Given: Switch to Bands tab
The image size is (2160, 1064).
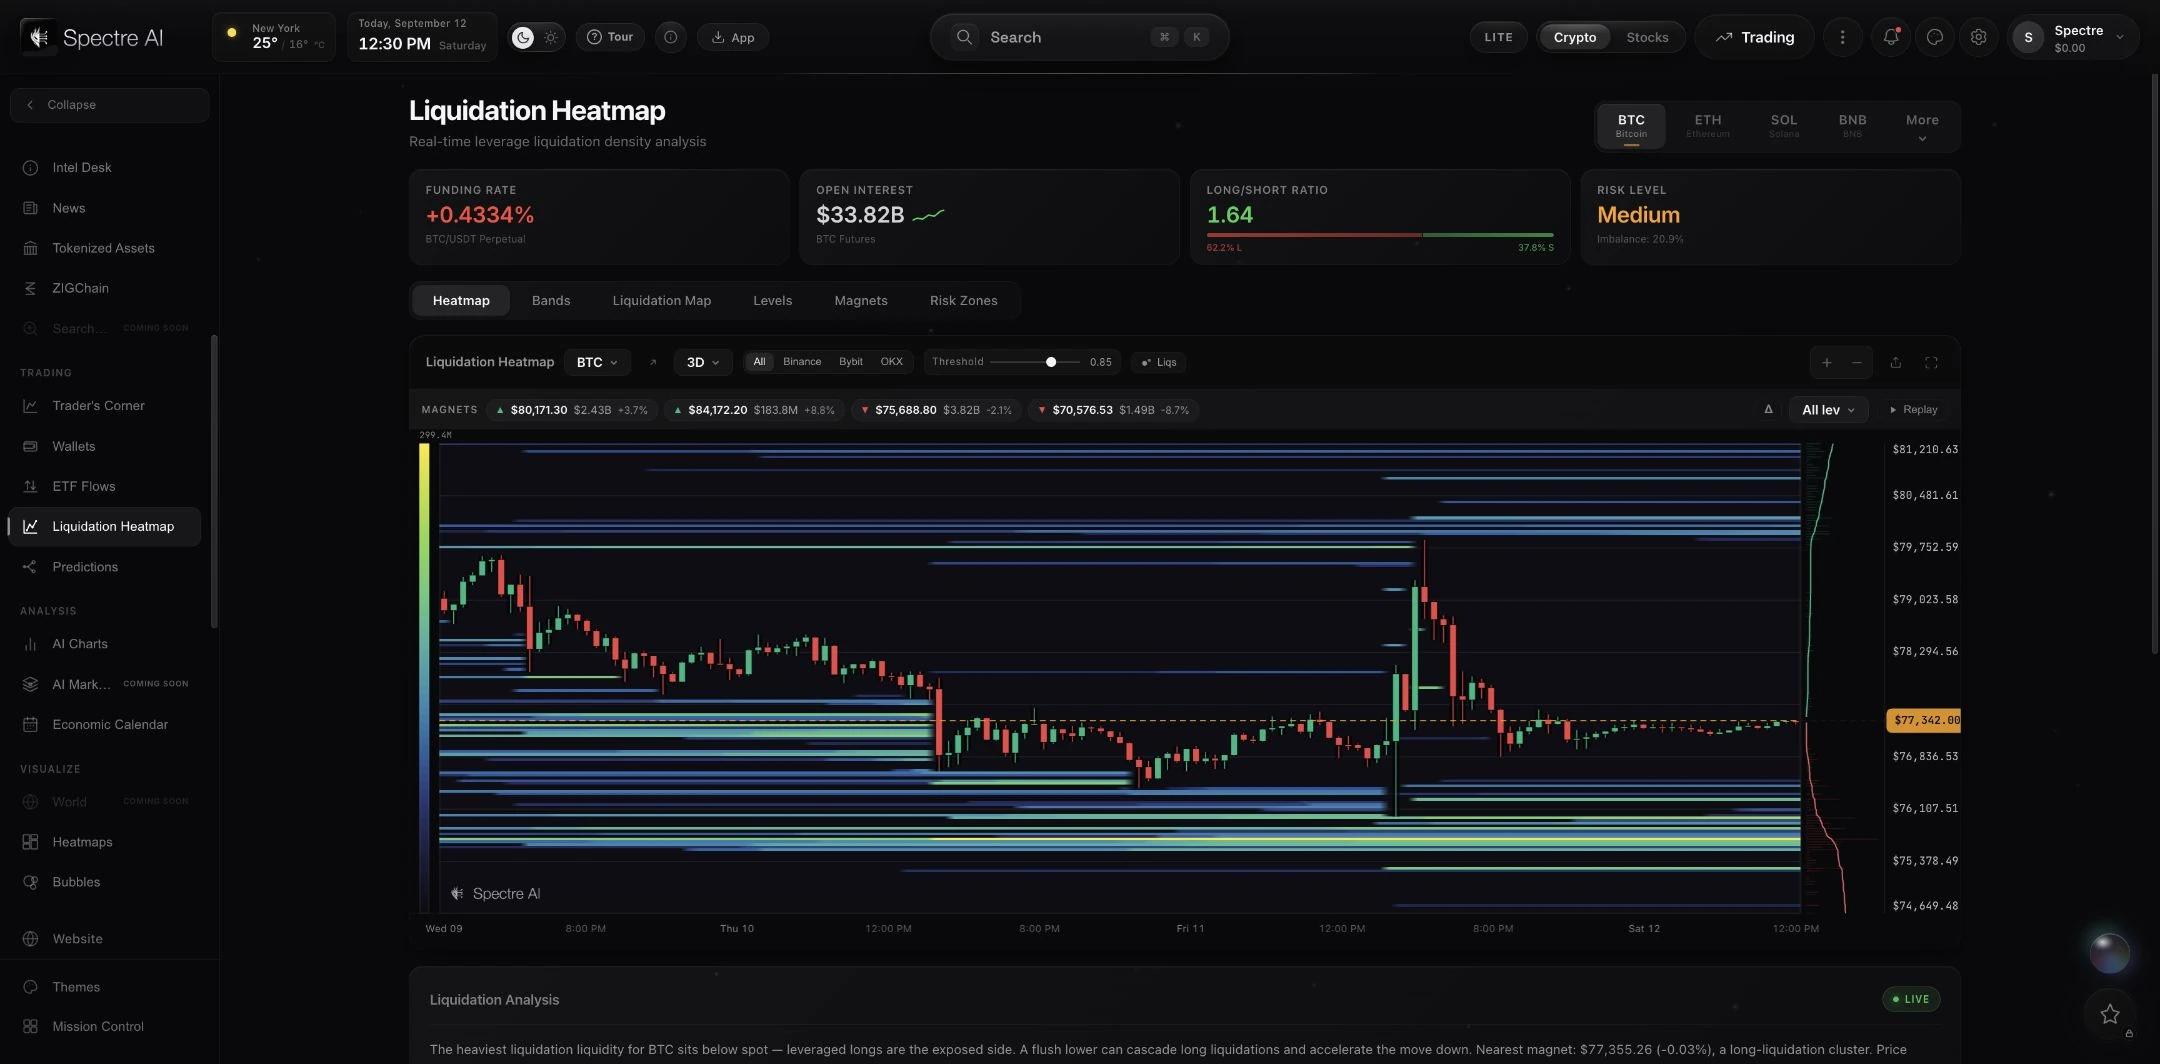Looking at the screenshot, I should point(551,301).
